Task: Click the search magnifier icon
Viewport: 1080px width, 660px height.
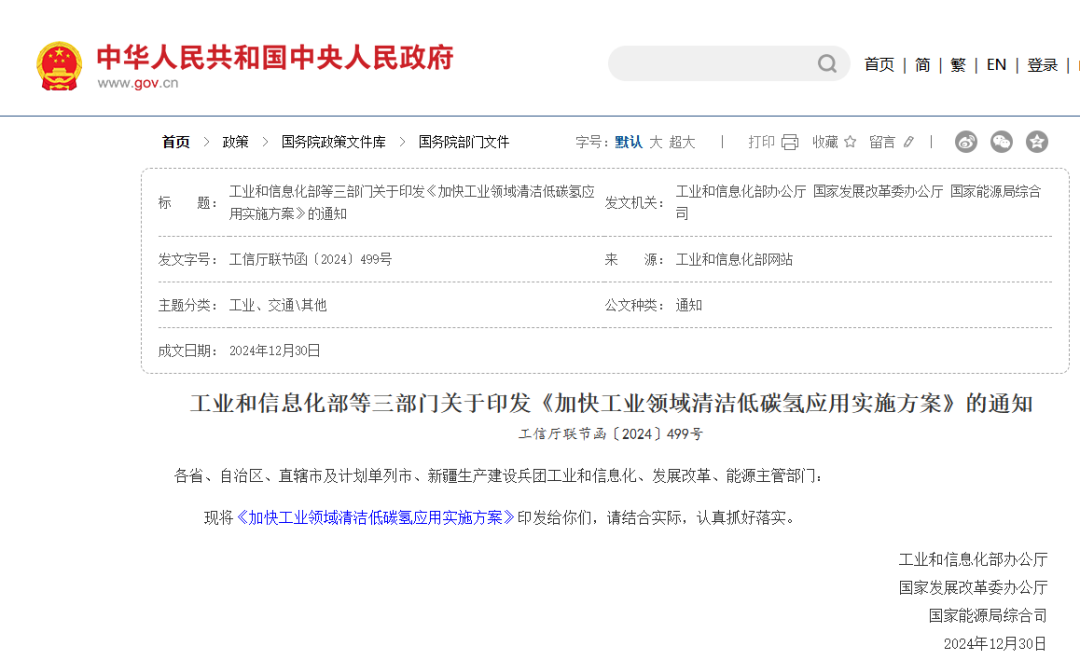Action: pos(827,64)
